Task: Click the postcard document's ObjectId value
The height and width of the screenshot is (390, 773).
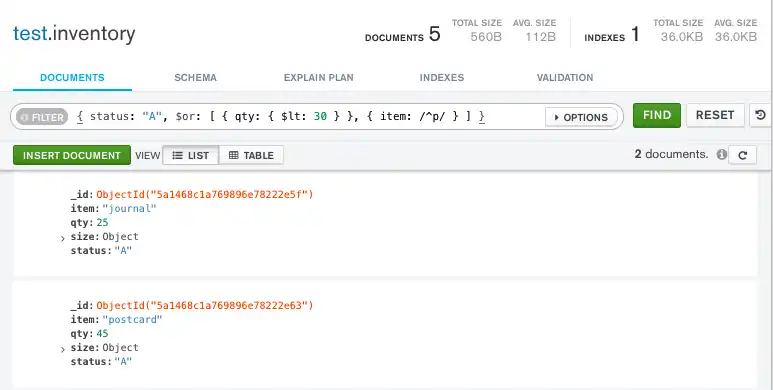Action: (x=205, y=306)
